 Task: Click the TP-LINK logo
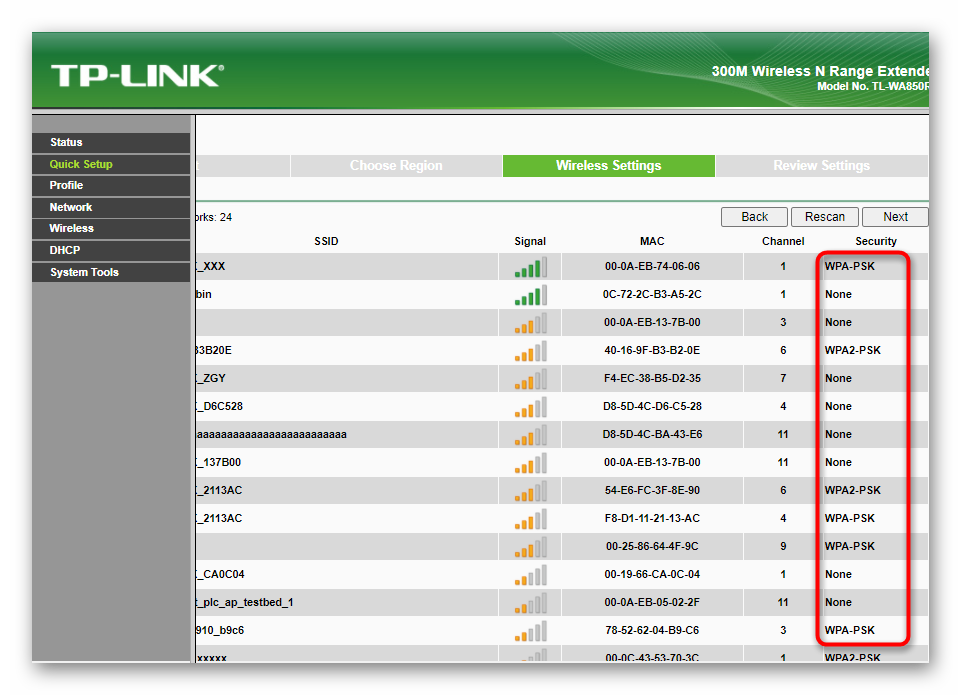coord(137,76)
